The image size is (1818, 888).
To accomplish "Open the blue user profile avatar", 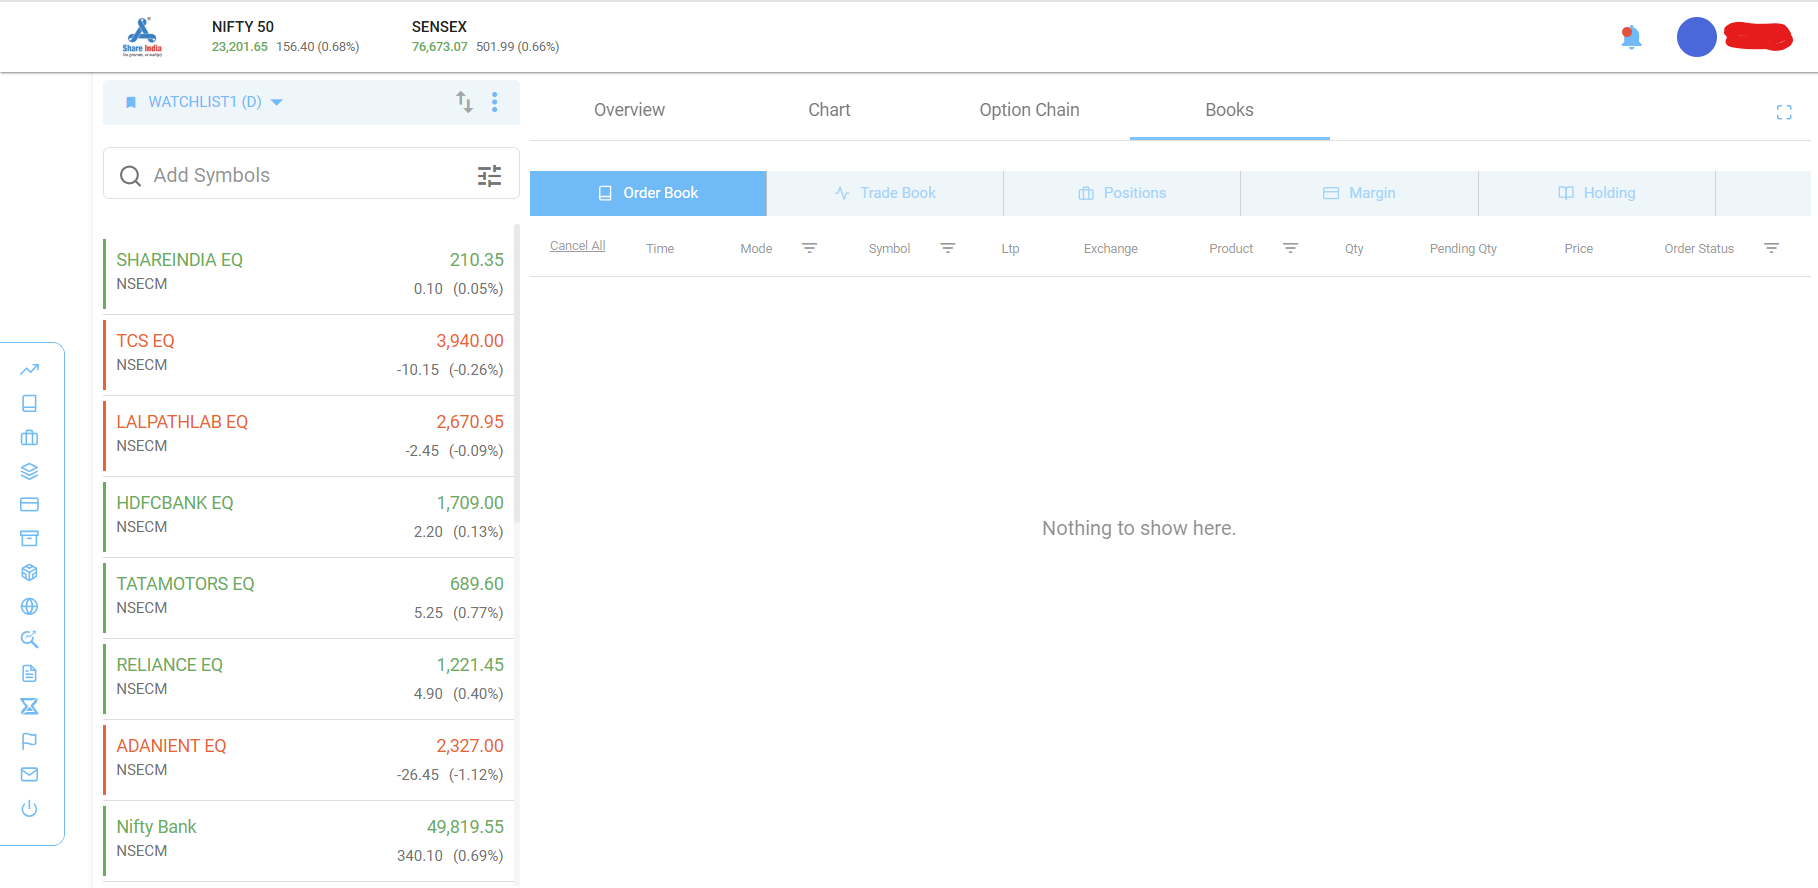I will click(1696, 37).
